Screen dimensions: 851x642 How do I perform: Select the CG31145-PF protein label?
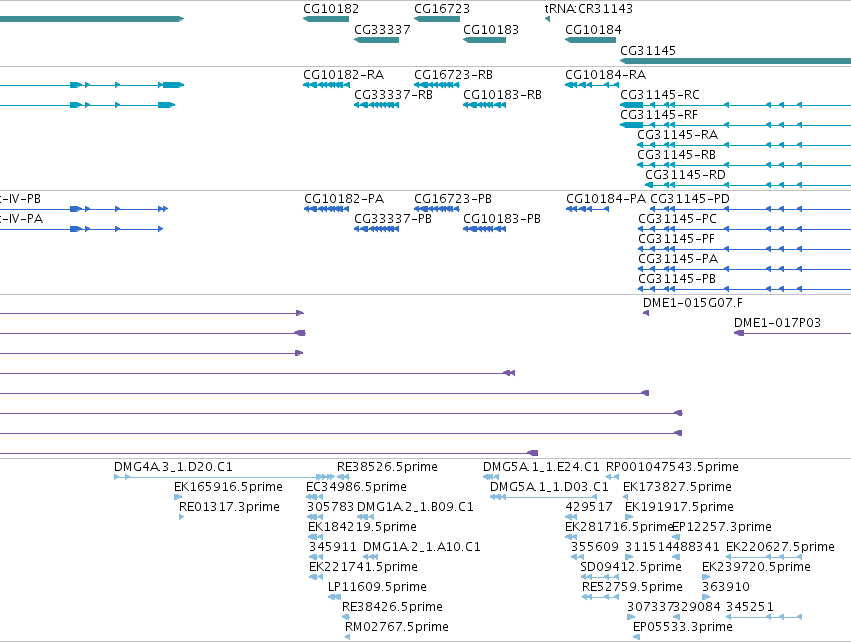[676, 239]
